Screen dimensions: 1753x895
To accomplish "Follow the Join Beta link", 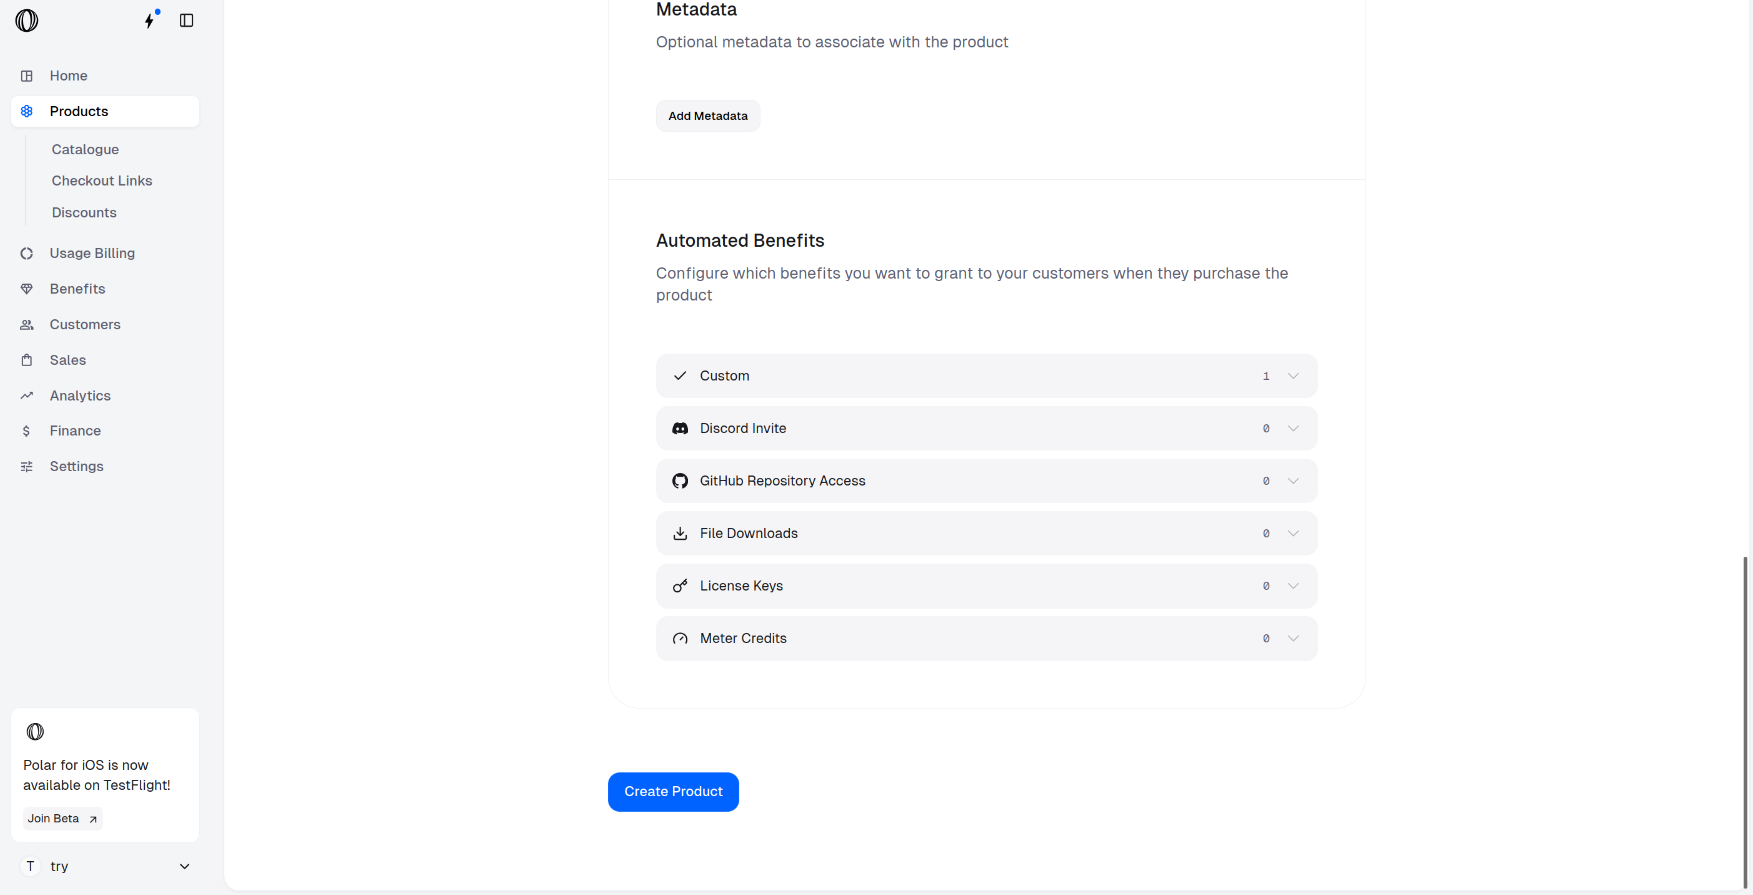I will tap(62, 818).
